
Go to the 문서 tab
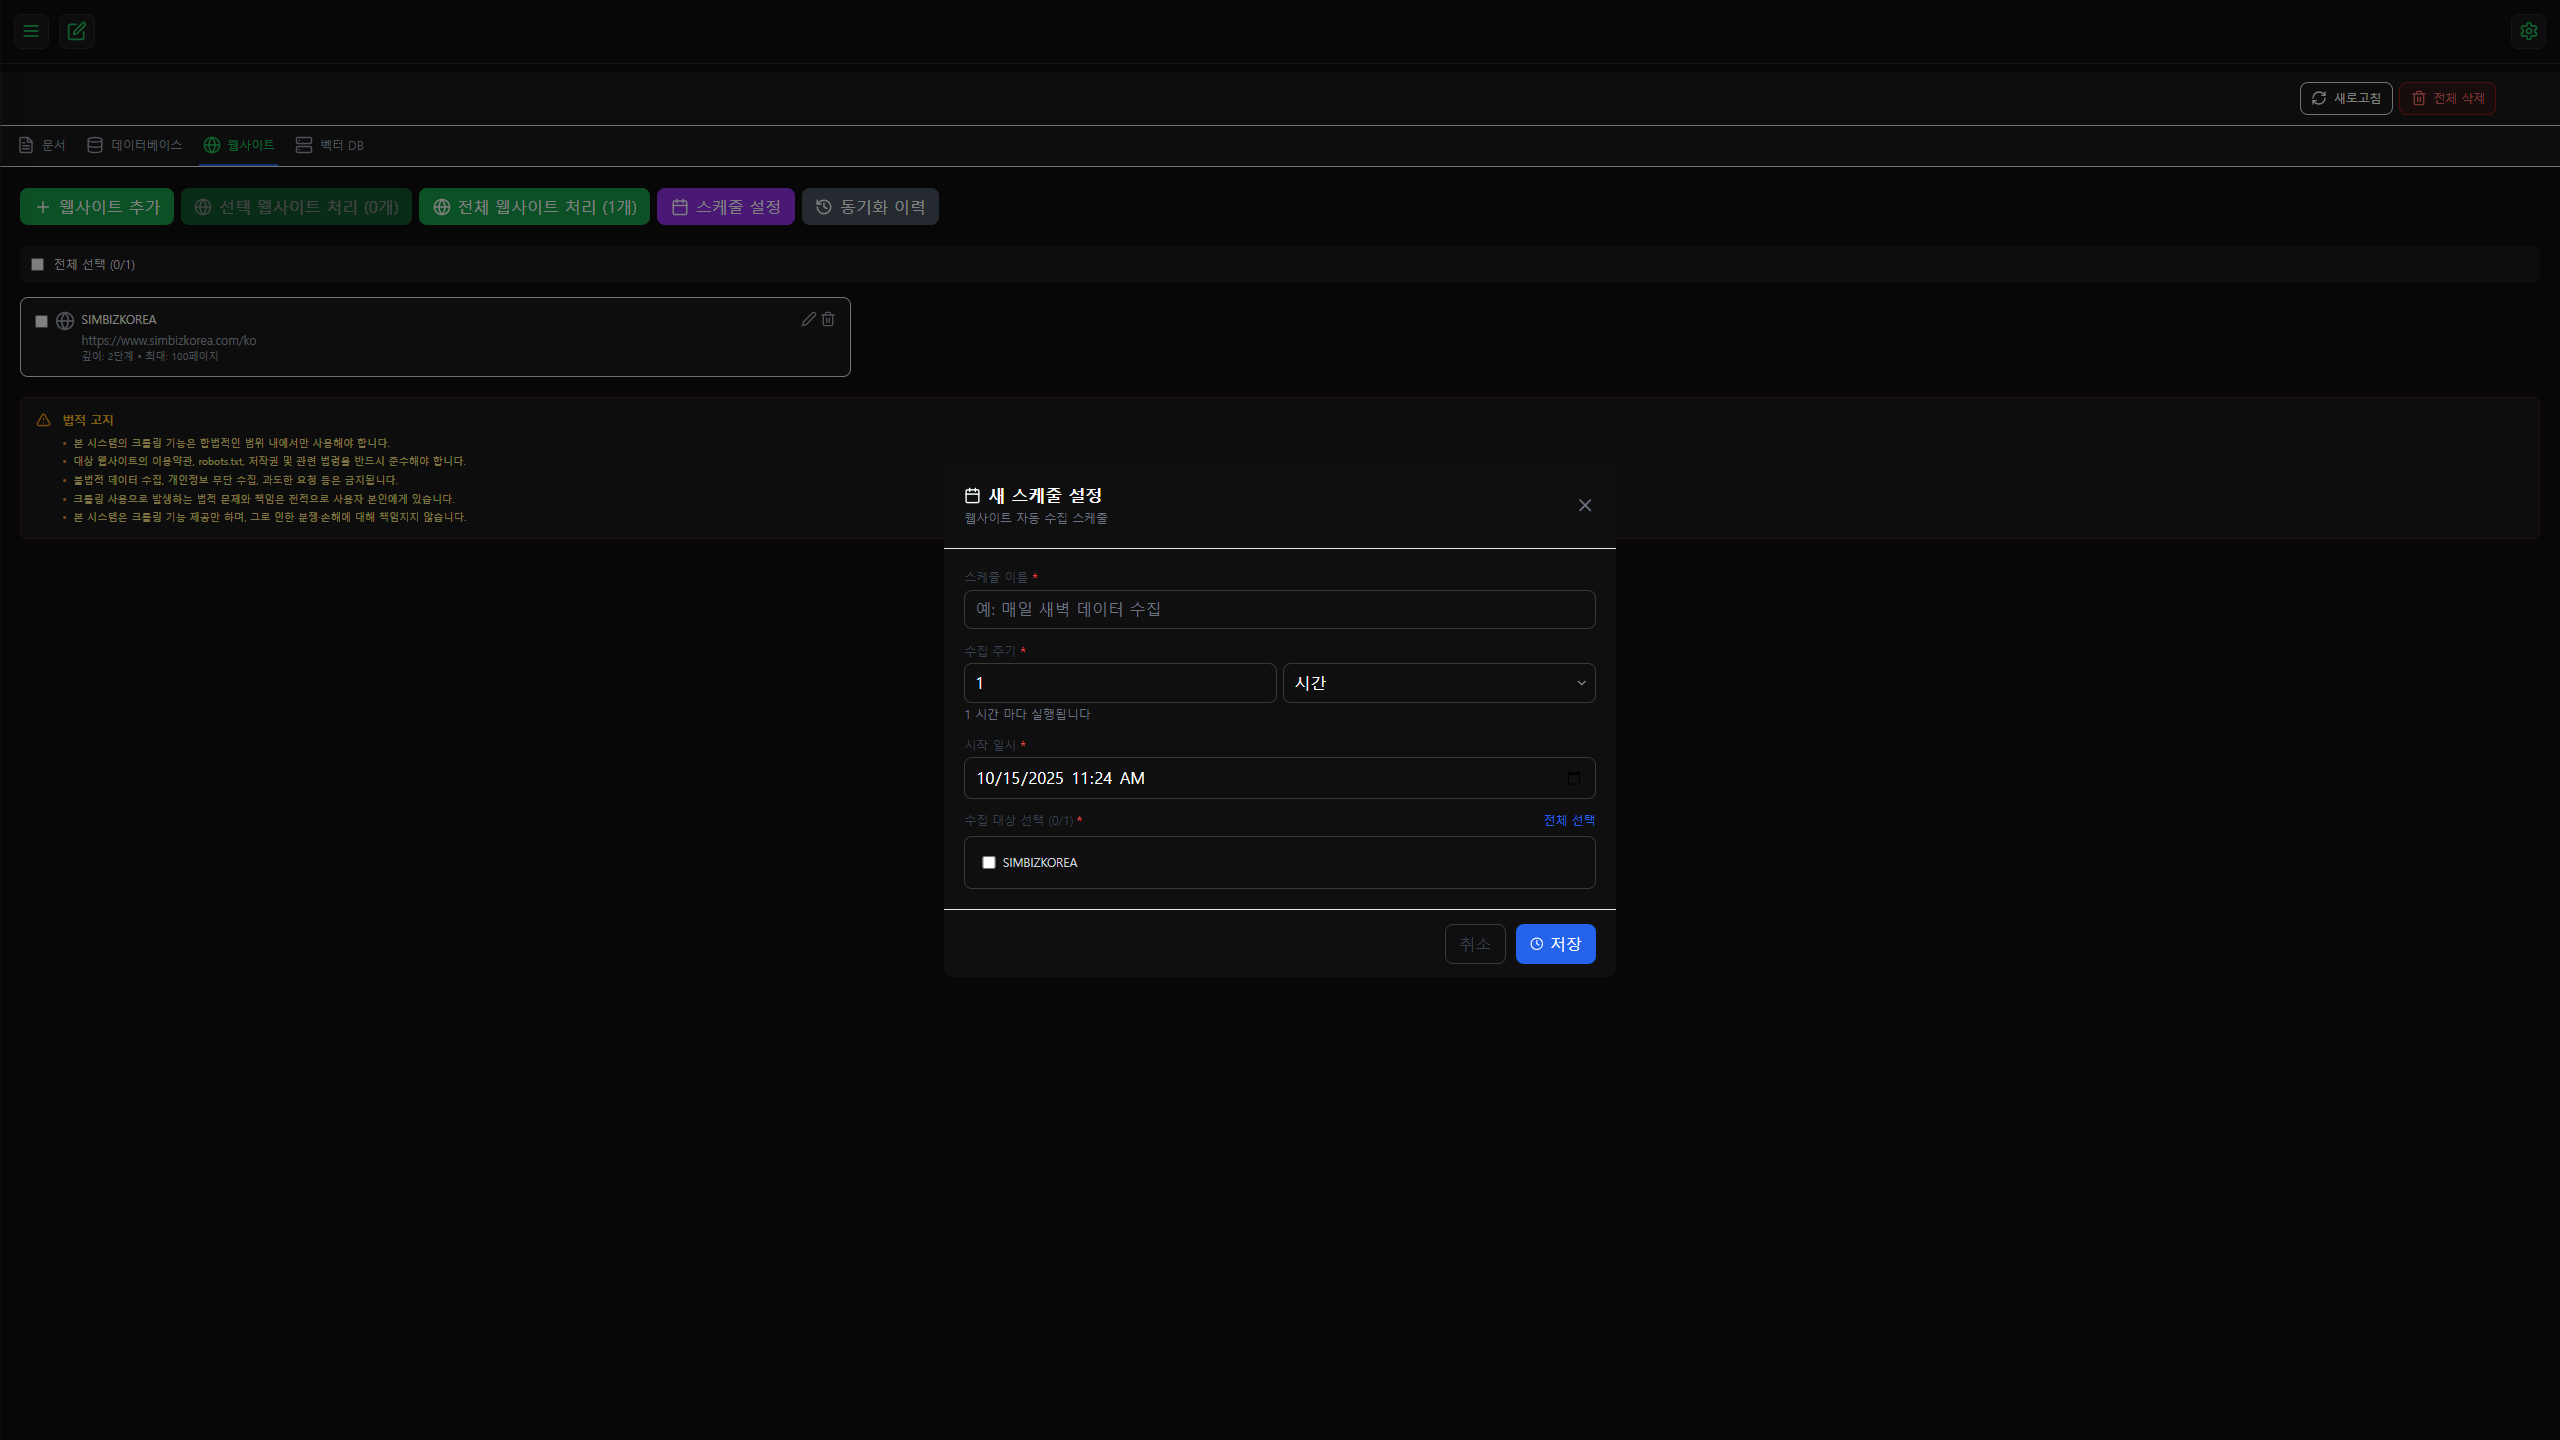42,145
